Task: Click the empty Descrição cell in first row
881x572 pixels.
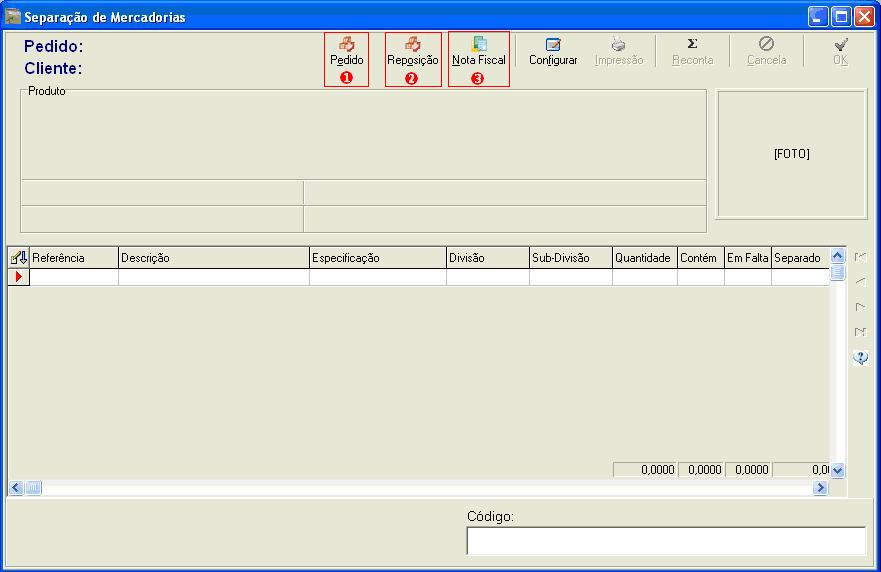Action: point(214,277)
